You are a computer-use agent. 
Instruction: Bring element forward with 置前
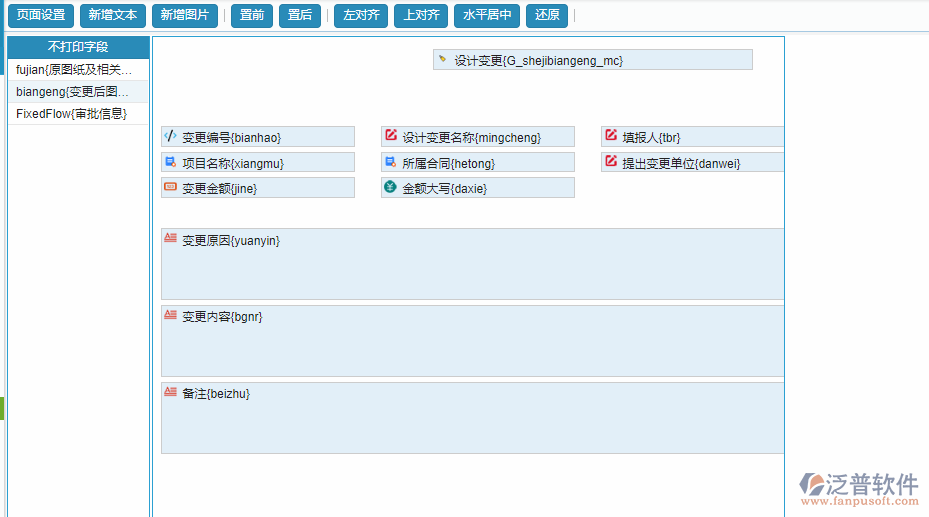(x=252, y=15)
